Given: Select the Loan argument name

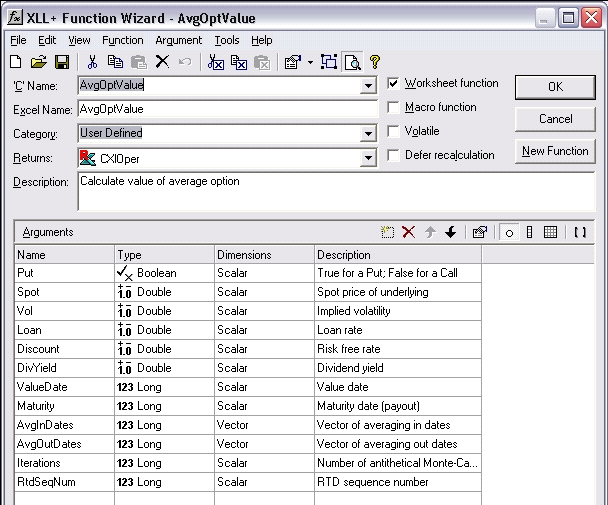Looking at the screenshot, I should pyautogui.click(x=64, y=330).
